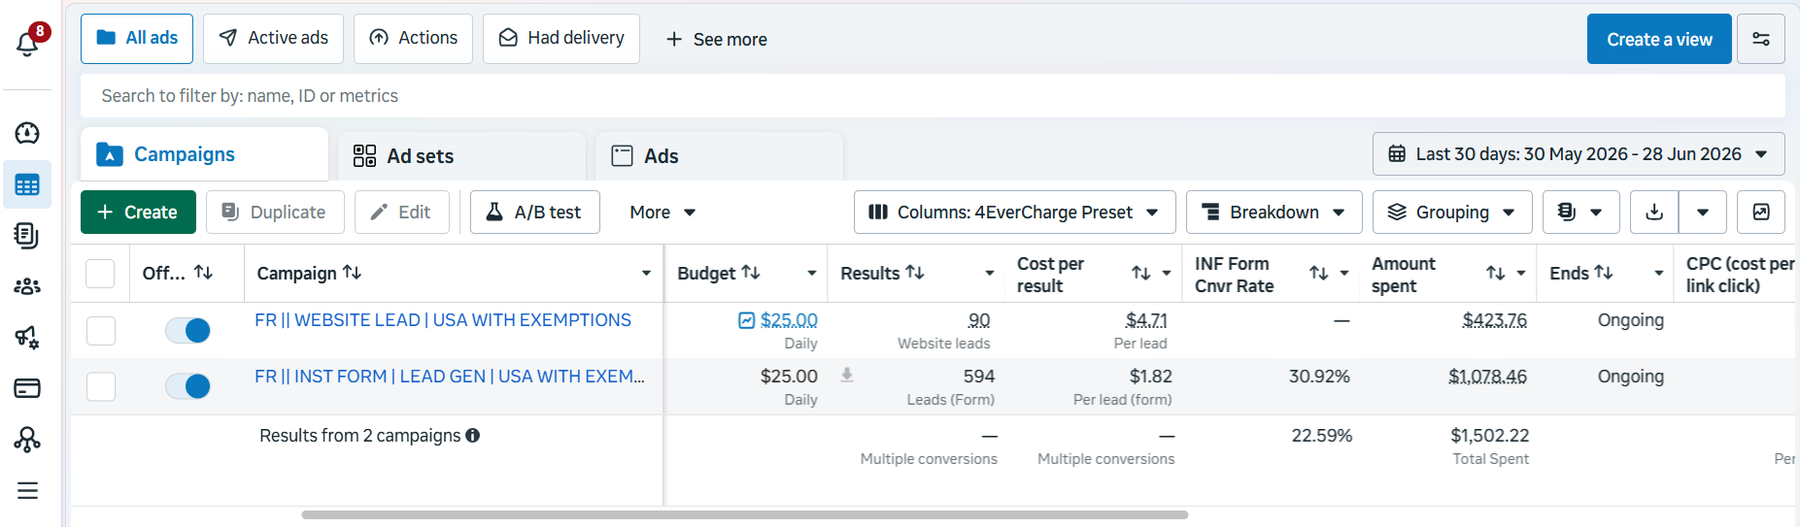
Task: Open export options dropdown arrow
Action: (x=1702, y=212)
